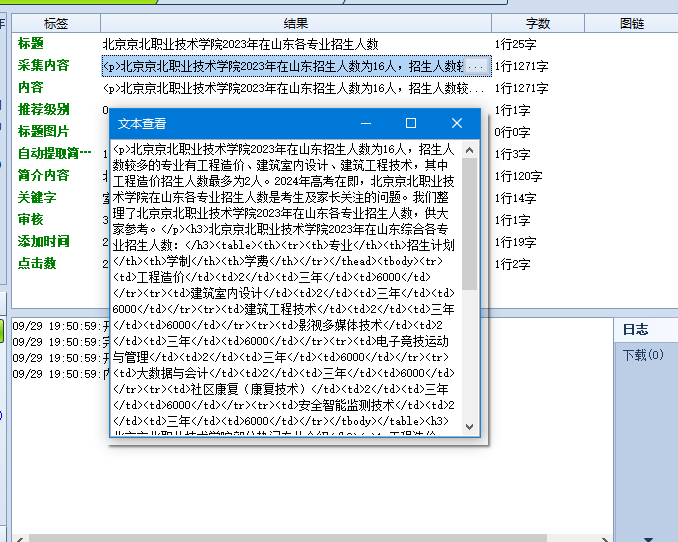Click the fourth log line 09/29 19:50:59
This screenshot has width=678, height=542.
point(61,374)
